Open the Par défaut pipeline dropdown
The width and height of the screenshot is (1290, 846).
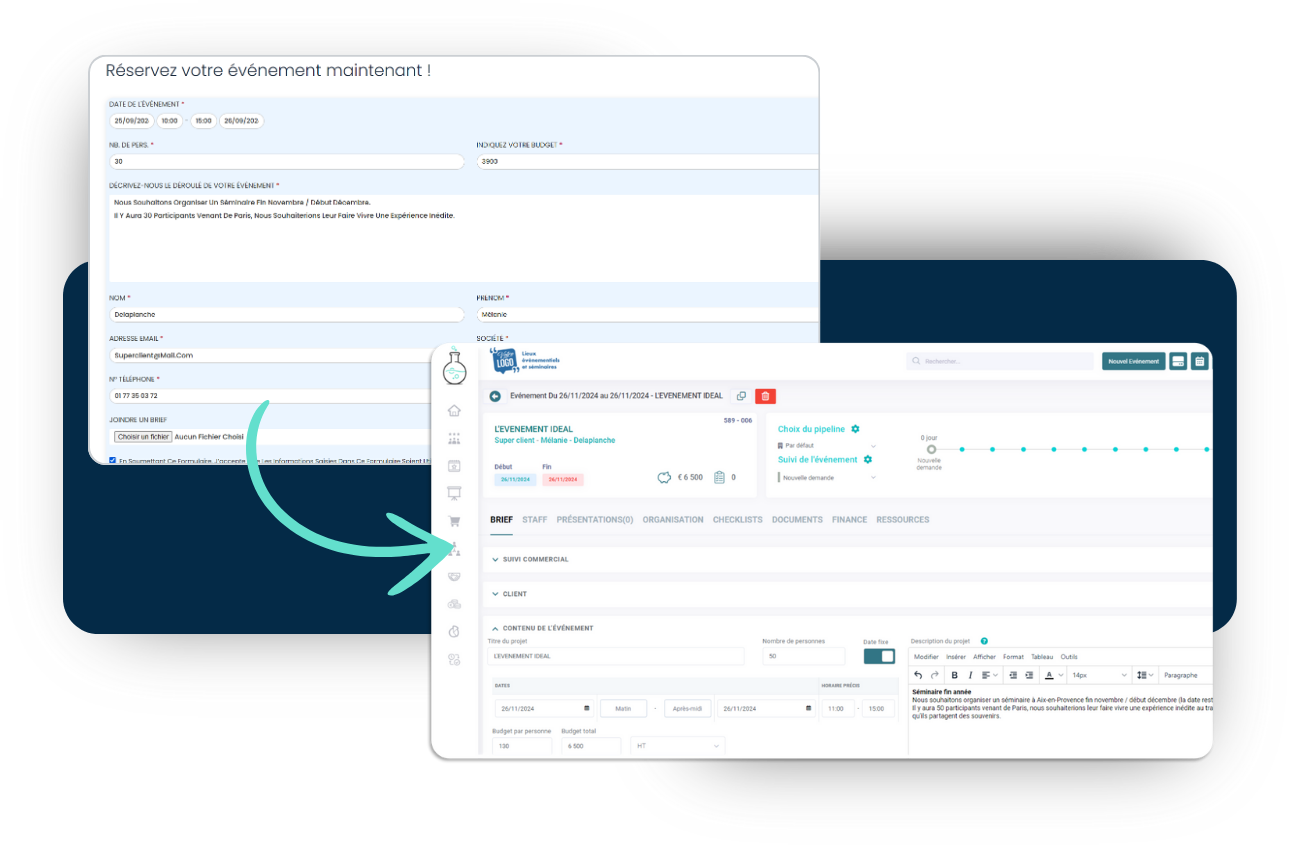point(827,445)
